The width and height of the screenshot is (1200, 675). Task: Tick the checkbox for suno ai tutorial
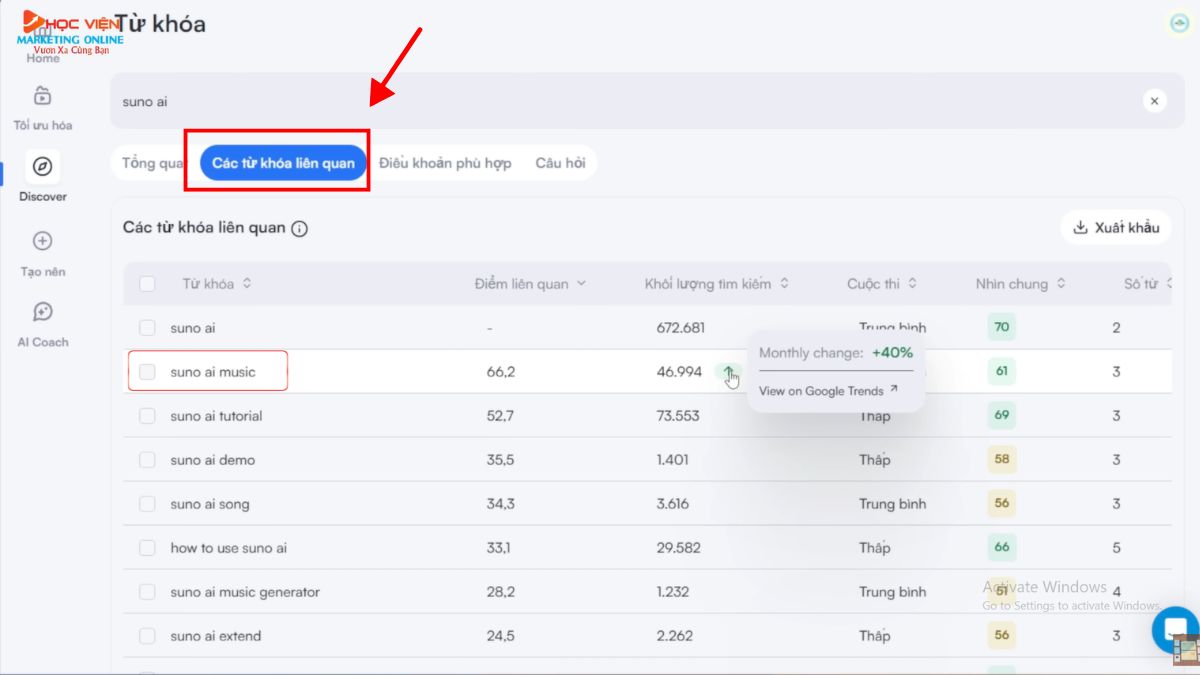tap(147, 416)
